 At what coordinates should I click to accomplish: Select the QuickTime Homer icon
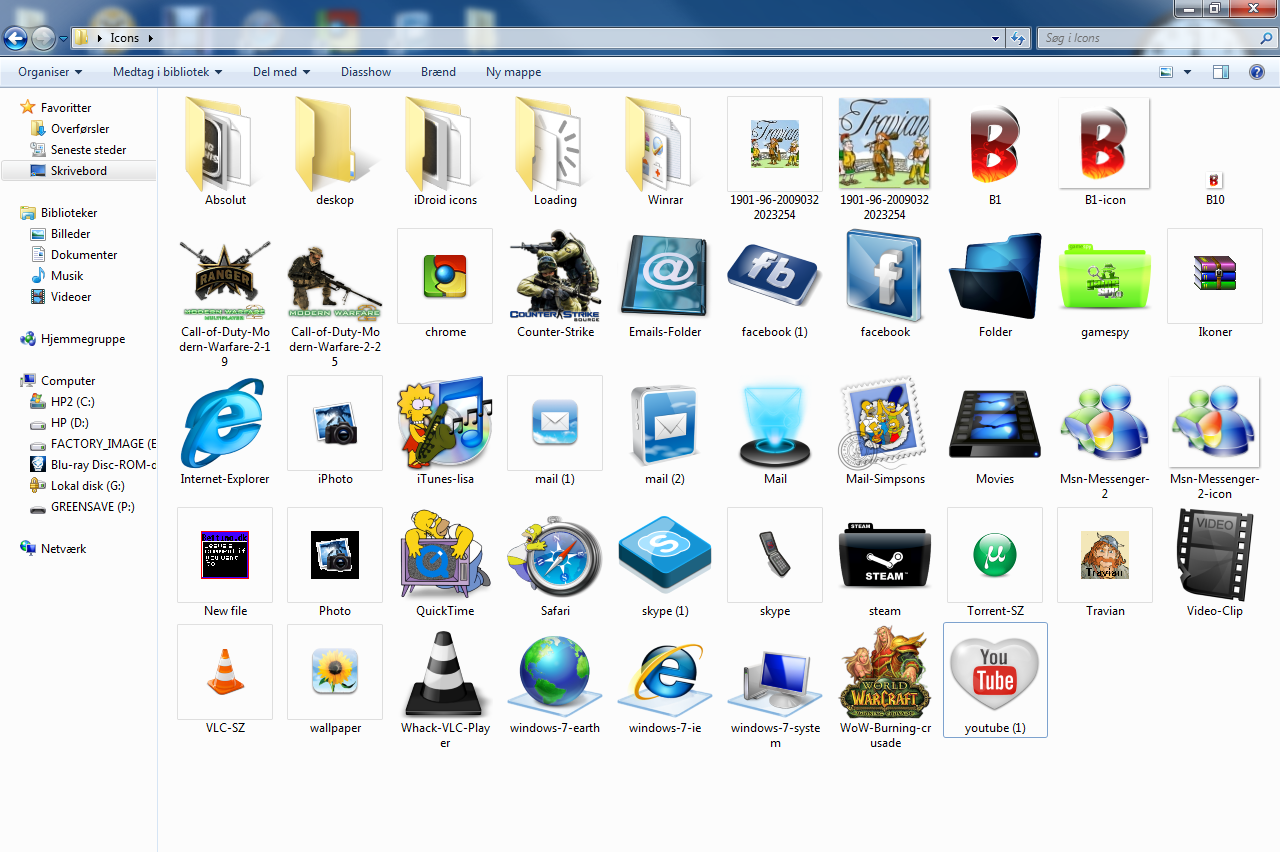tap(445, 555)
